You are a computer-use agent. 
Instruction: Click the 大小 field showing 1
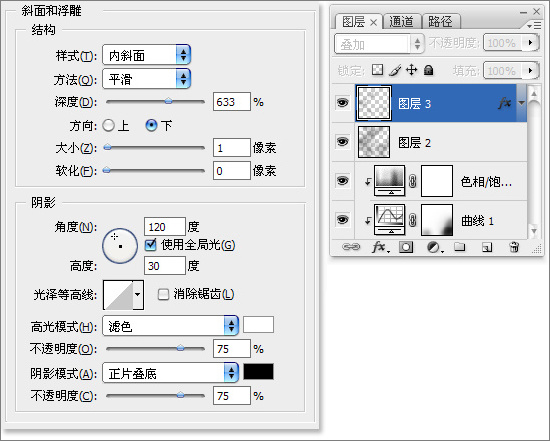[x=232, y=147]
